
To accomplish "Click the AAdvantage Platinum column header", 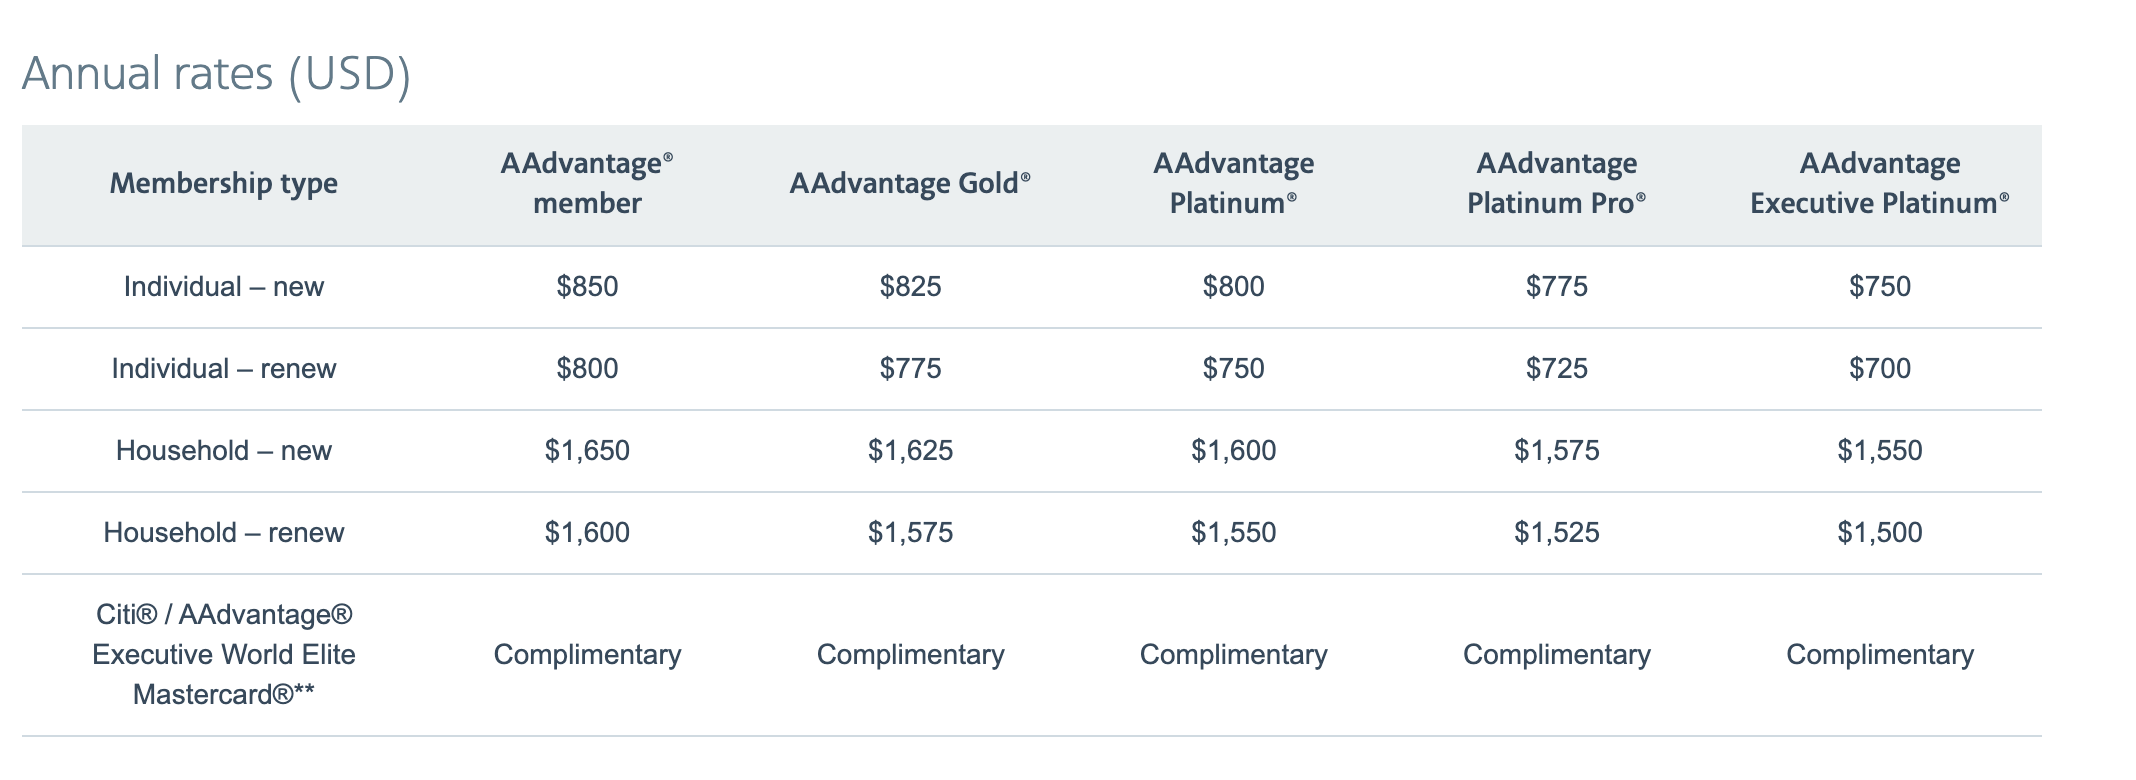I will pyautogui.click(x=1233, y=184).
